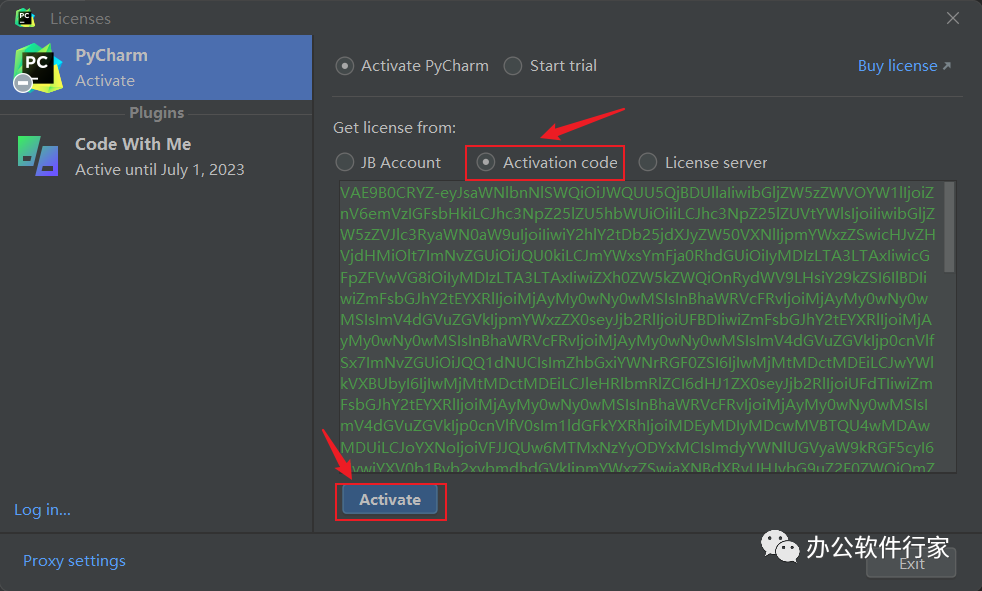Close the Licenses dialog window
The width and height of the screenshot is (982, 591).
coord(953,18)
